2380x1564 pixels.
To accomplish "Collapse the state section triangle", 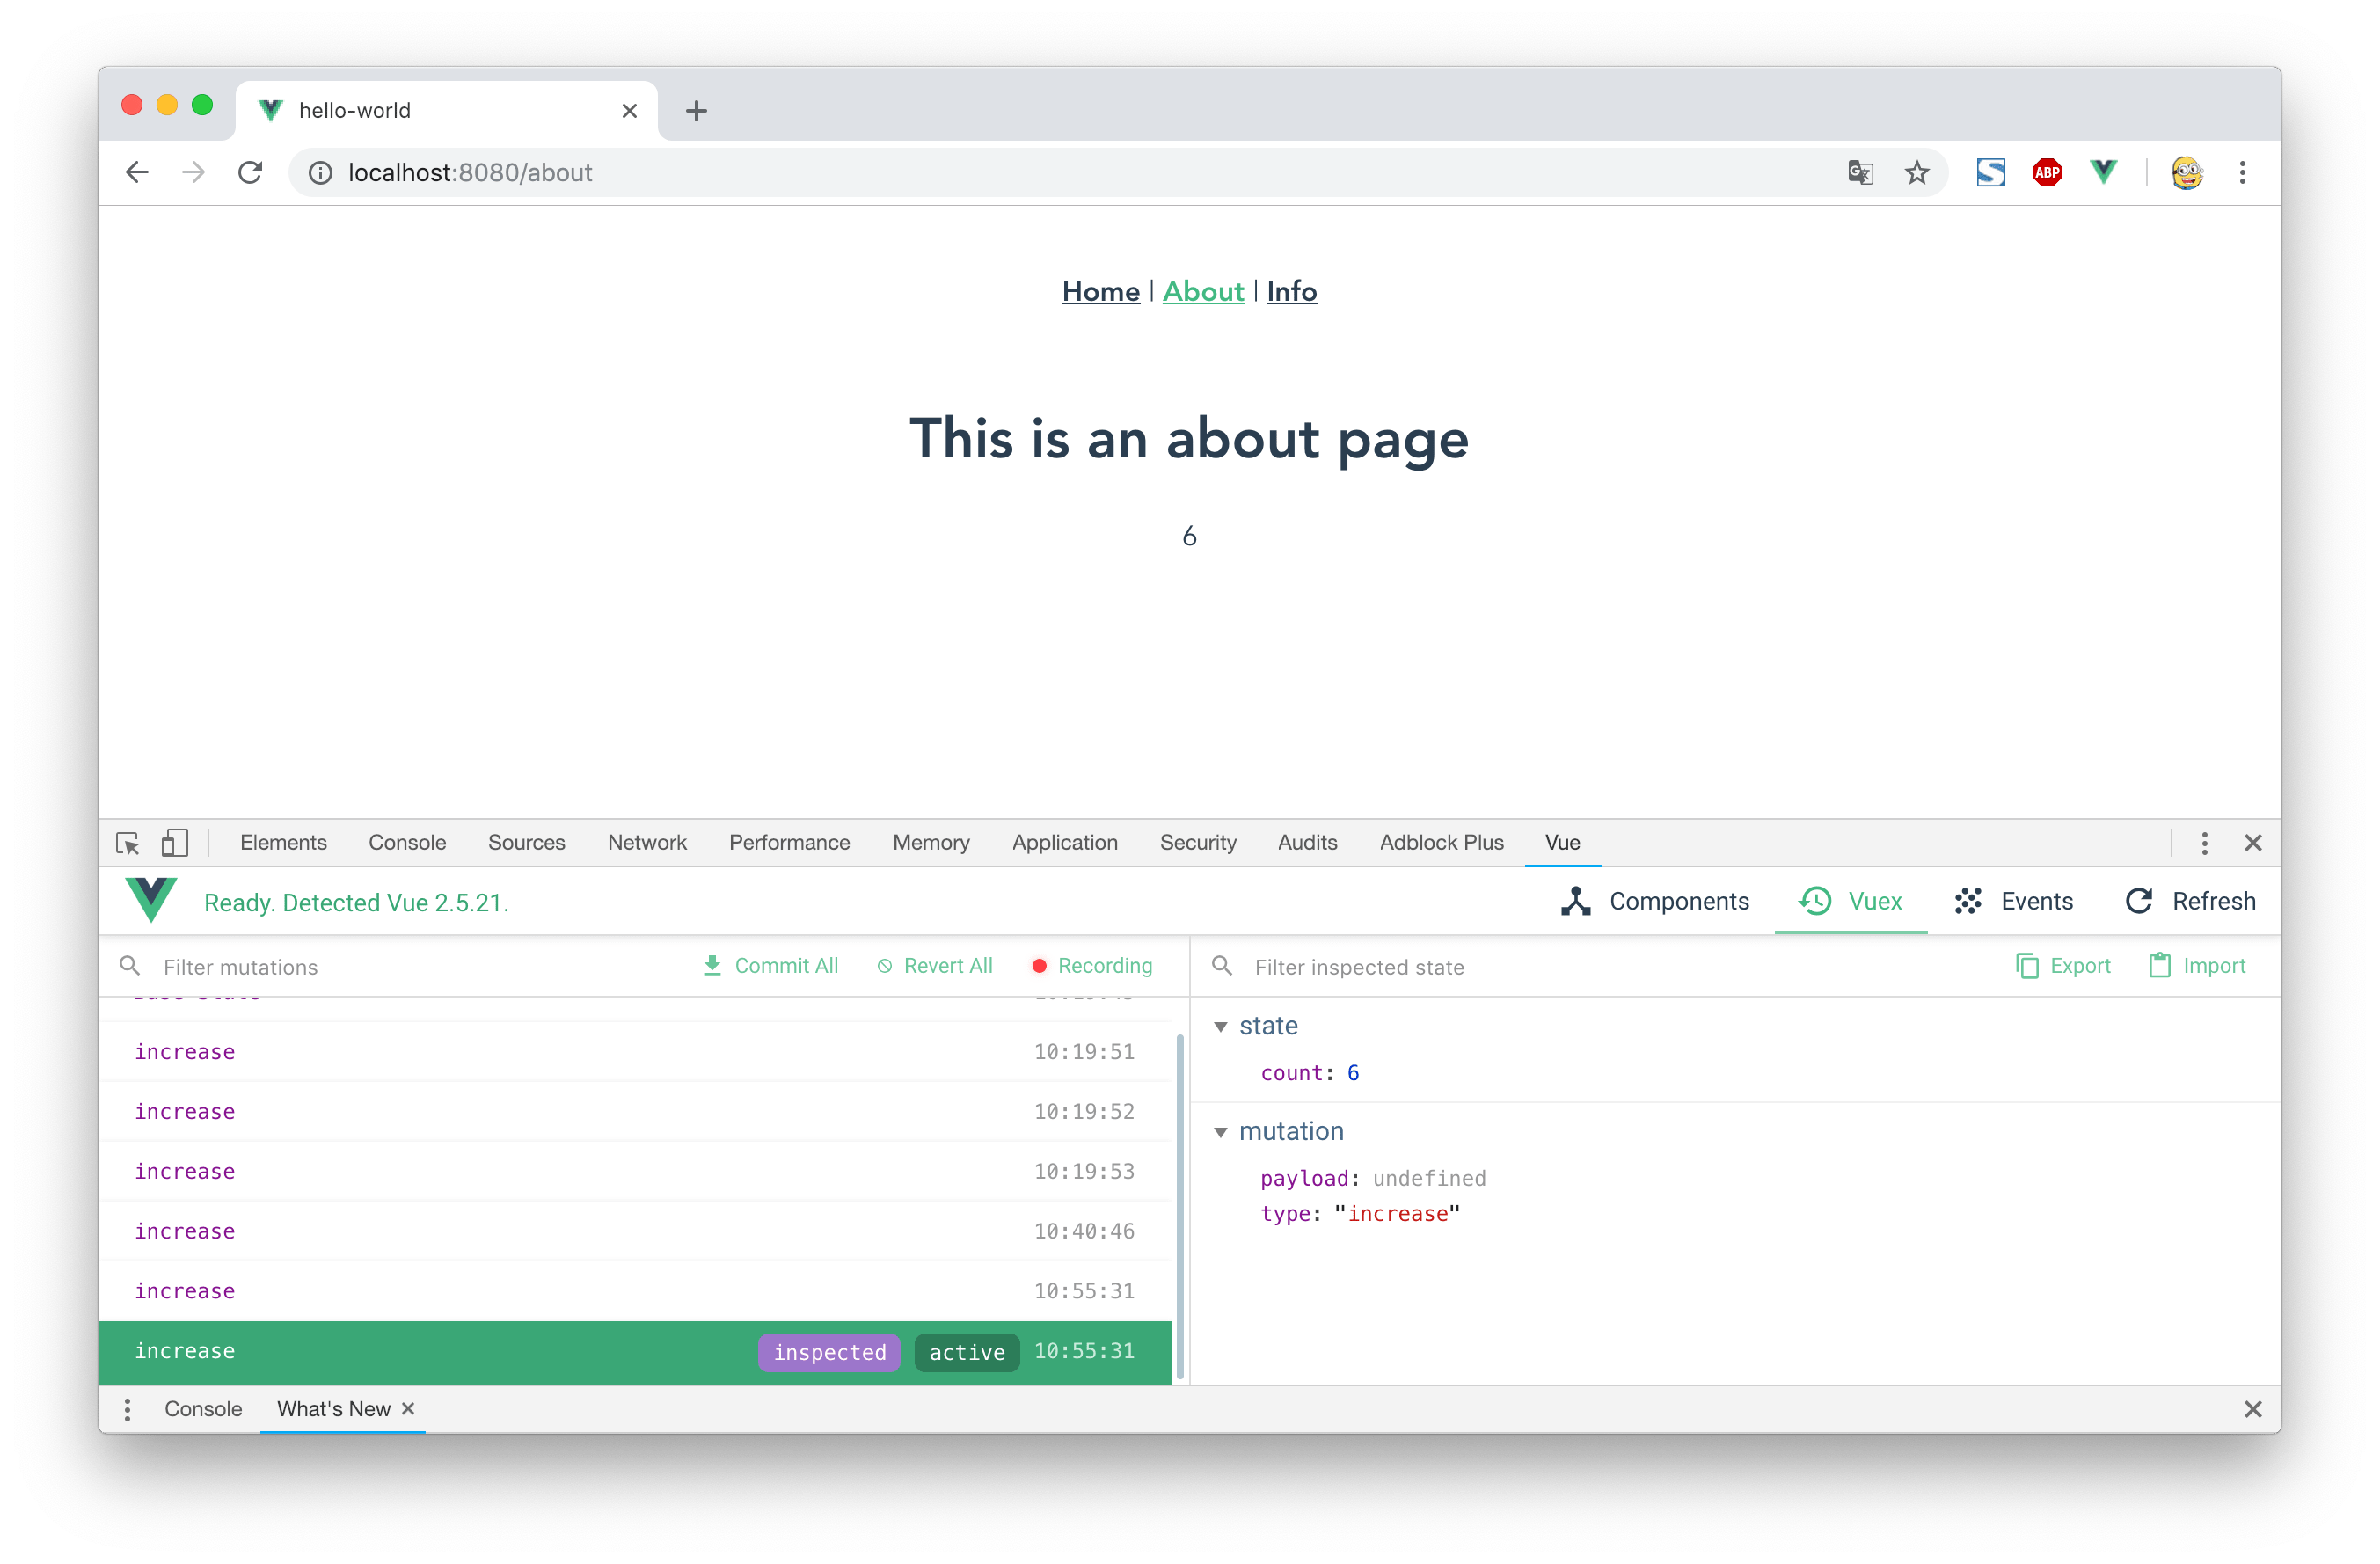I will (1220, 1027).
